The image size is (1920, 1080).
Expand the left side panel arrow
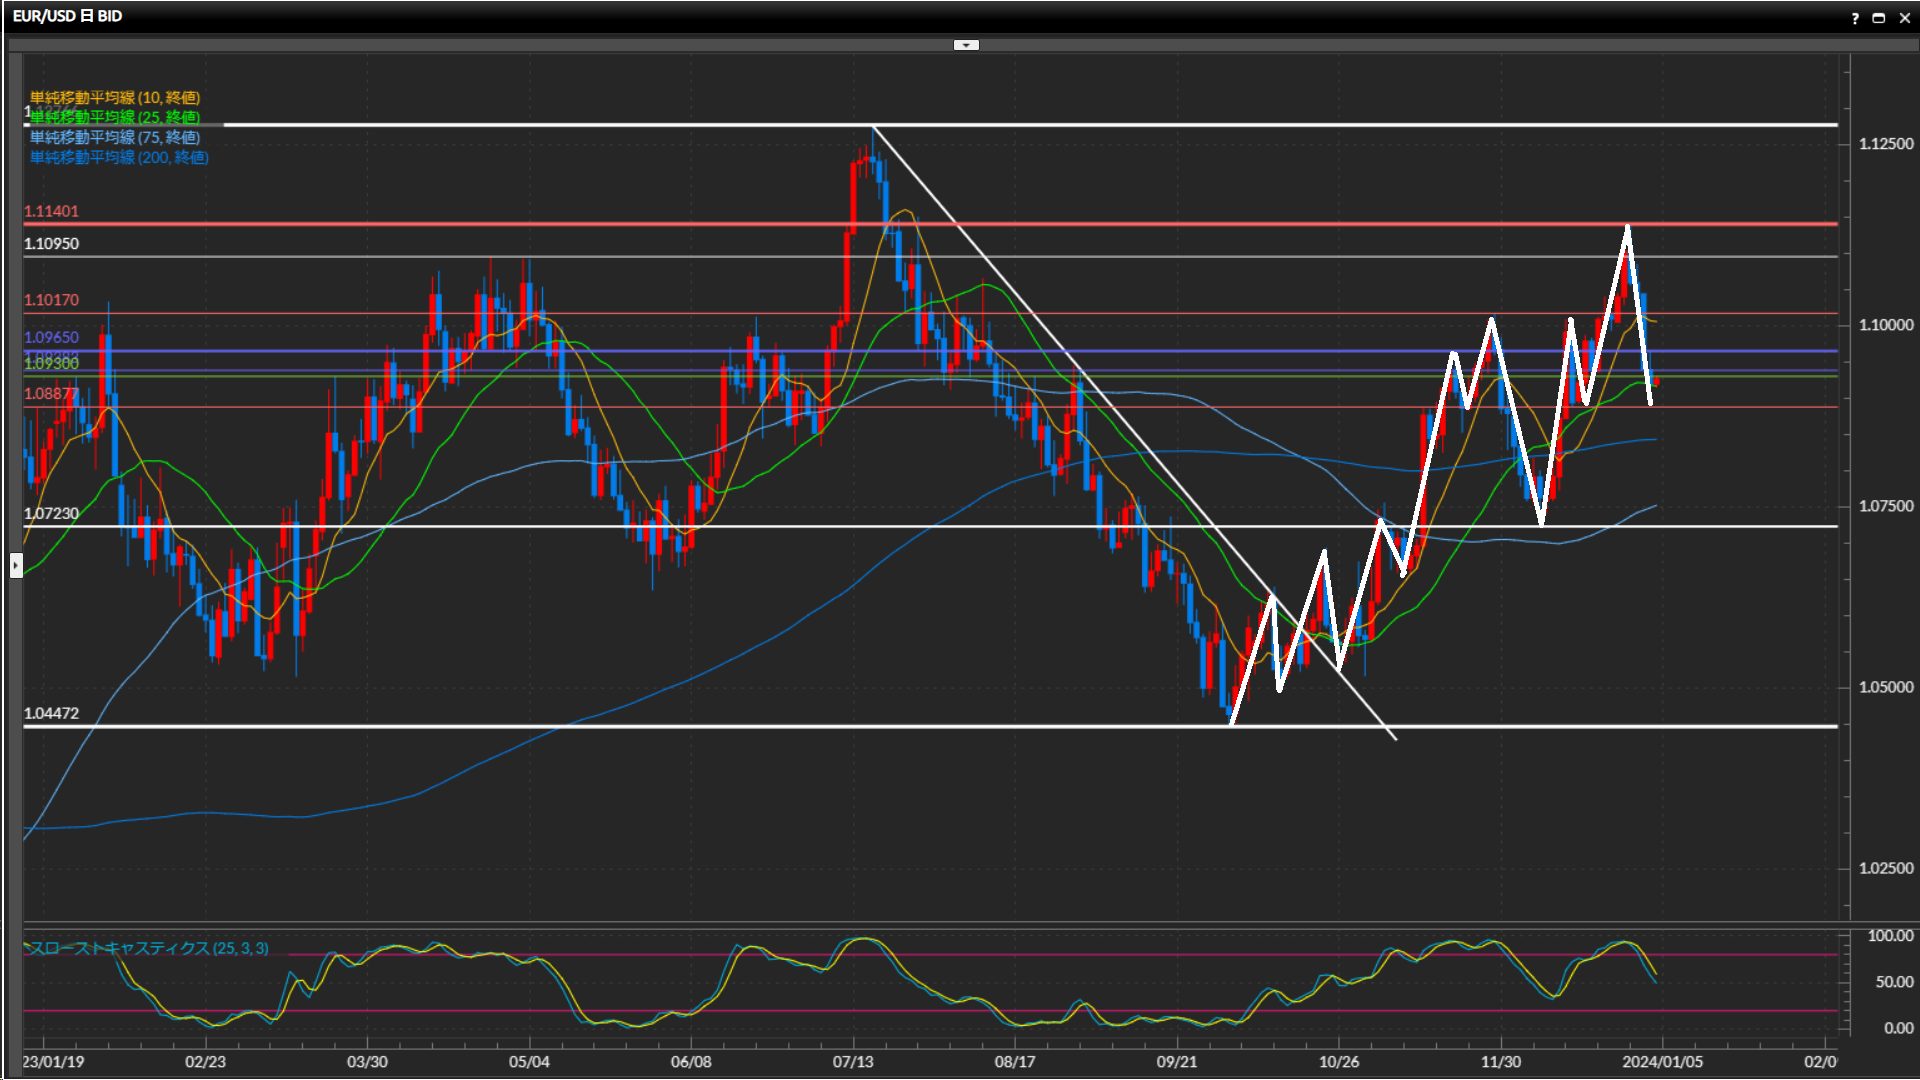[x=16, y=566]
